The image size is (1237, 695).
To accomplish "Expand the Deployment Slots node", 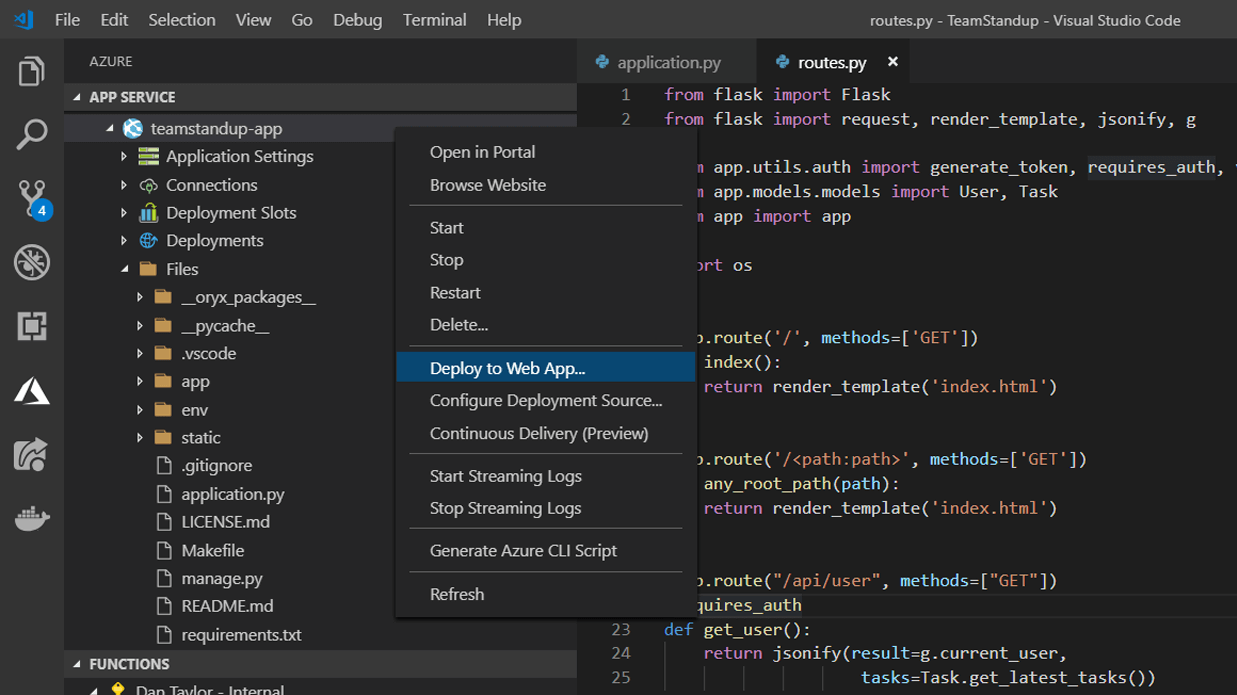I will click(x=124, y=213).
